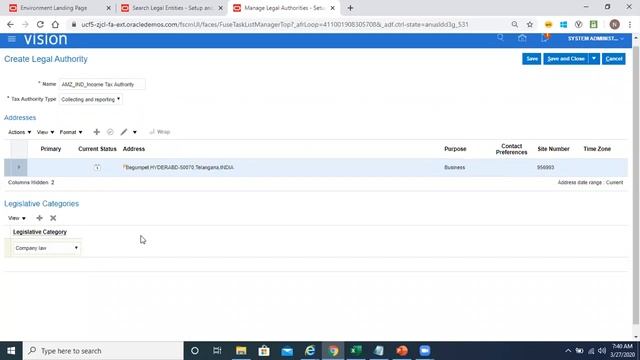The width and height of the screenshot is (640, 360).
Task: Open the Save and Close dropdown arrow
Action: [x=594, y=59]
